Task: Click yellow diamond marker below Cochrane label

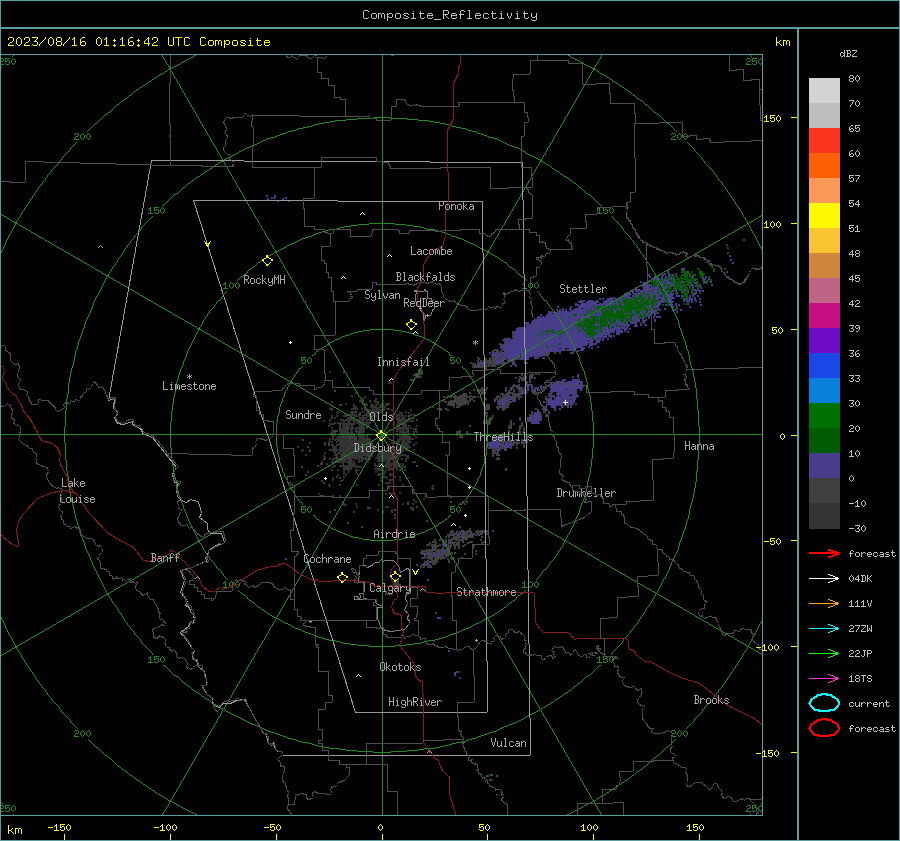Action: pyautogui.click(x=342, y=578)
